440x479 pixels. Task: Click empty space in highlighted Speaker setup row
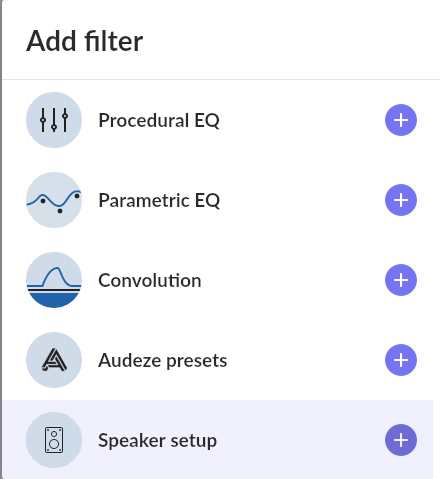pos(300,440)
